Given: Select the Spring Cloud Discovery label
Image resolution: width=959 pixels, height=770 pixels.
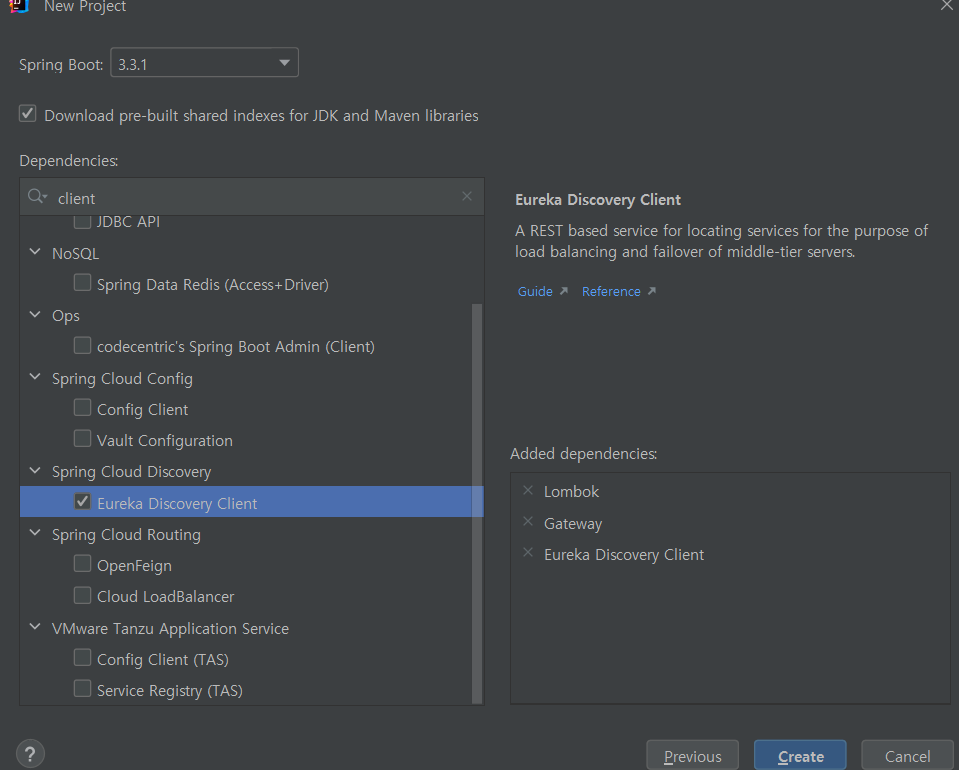Looking at the screenshot, I should [x=131, y=472].
